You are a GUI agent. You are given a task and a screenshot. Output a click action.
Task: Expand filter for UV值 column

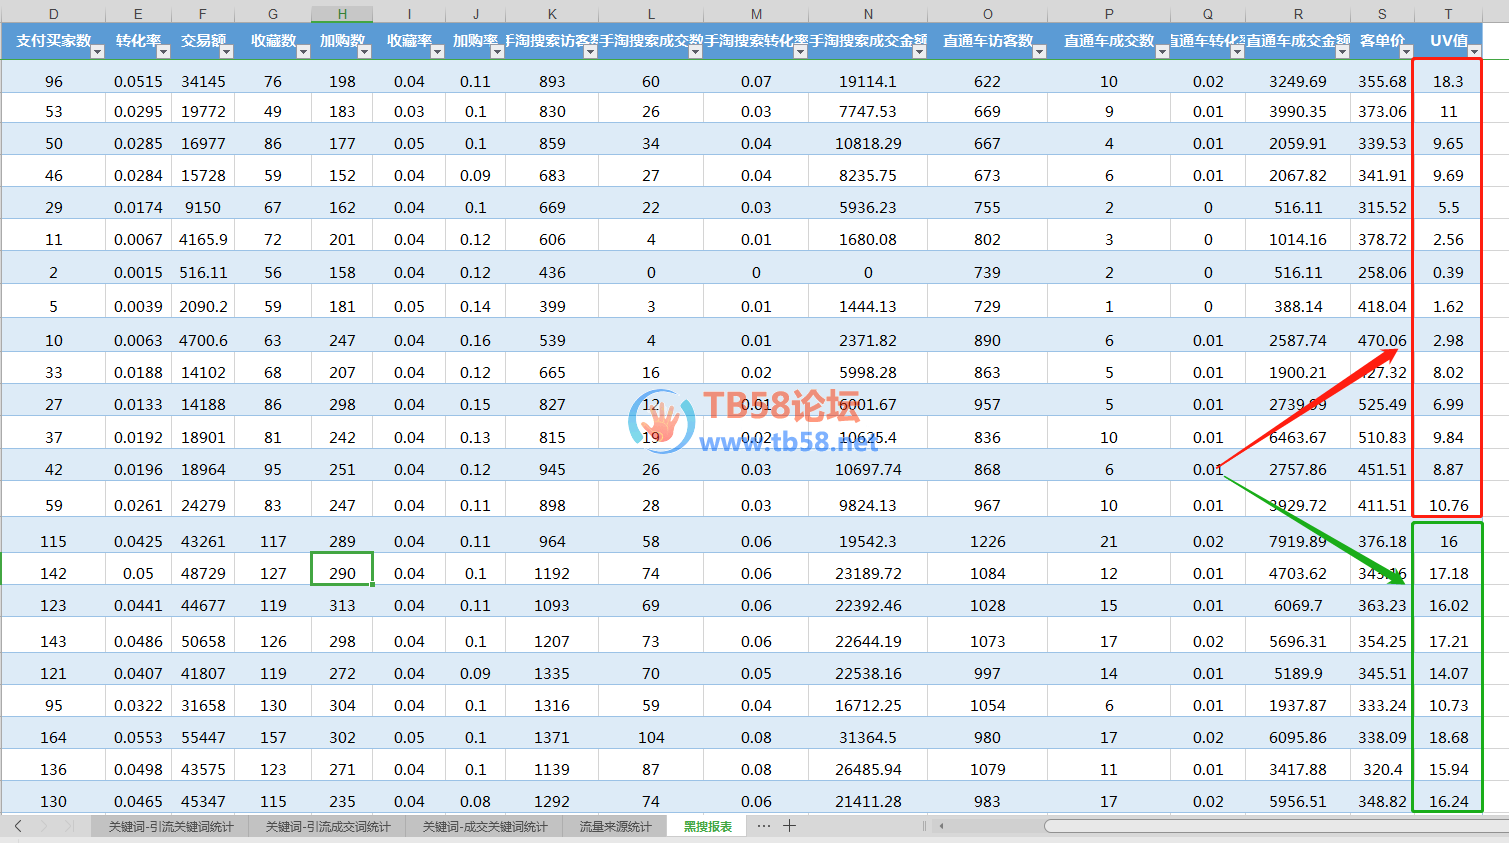coord(1473,51)
